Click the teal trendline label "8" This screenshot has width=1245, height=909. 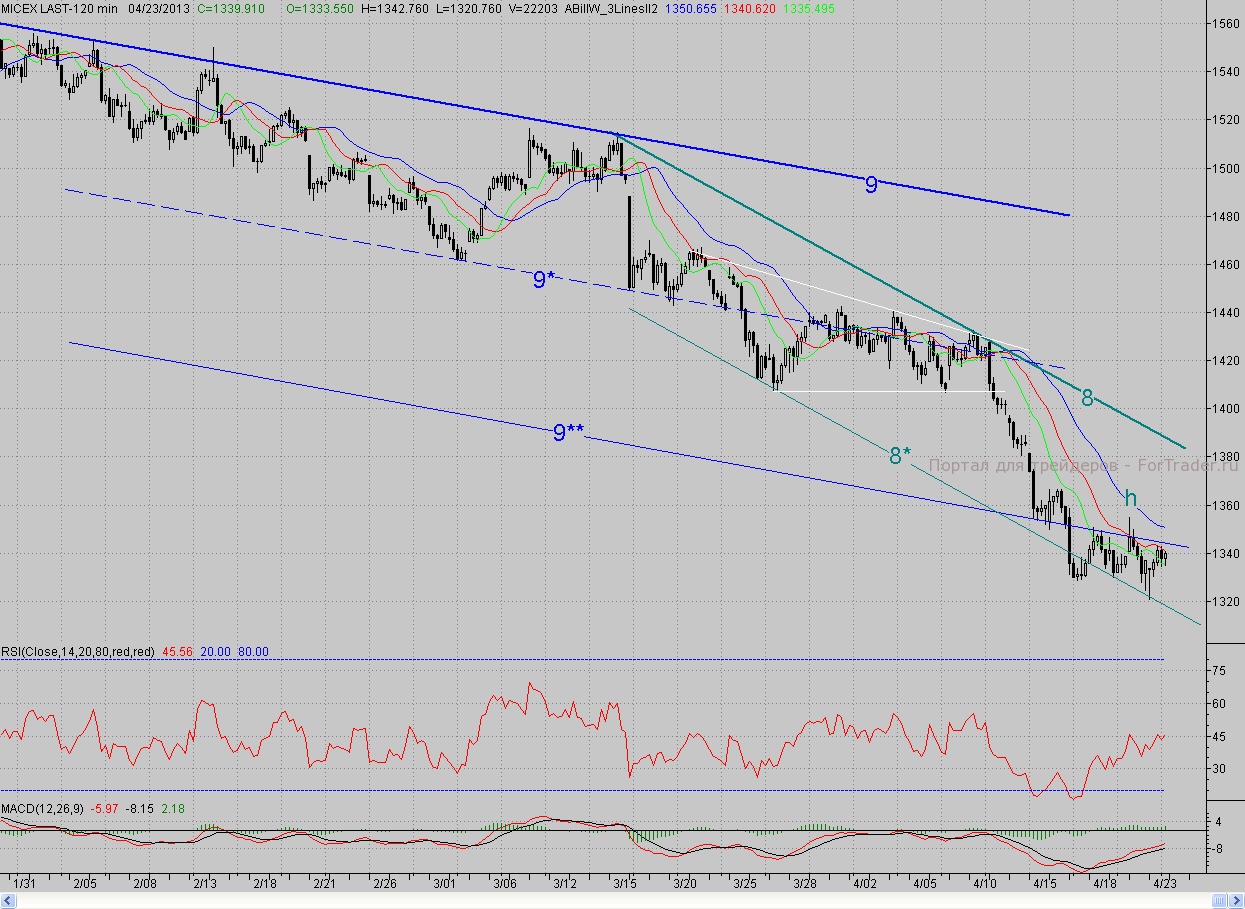tap(1087, 398)
